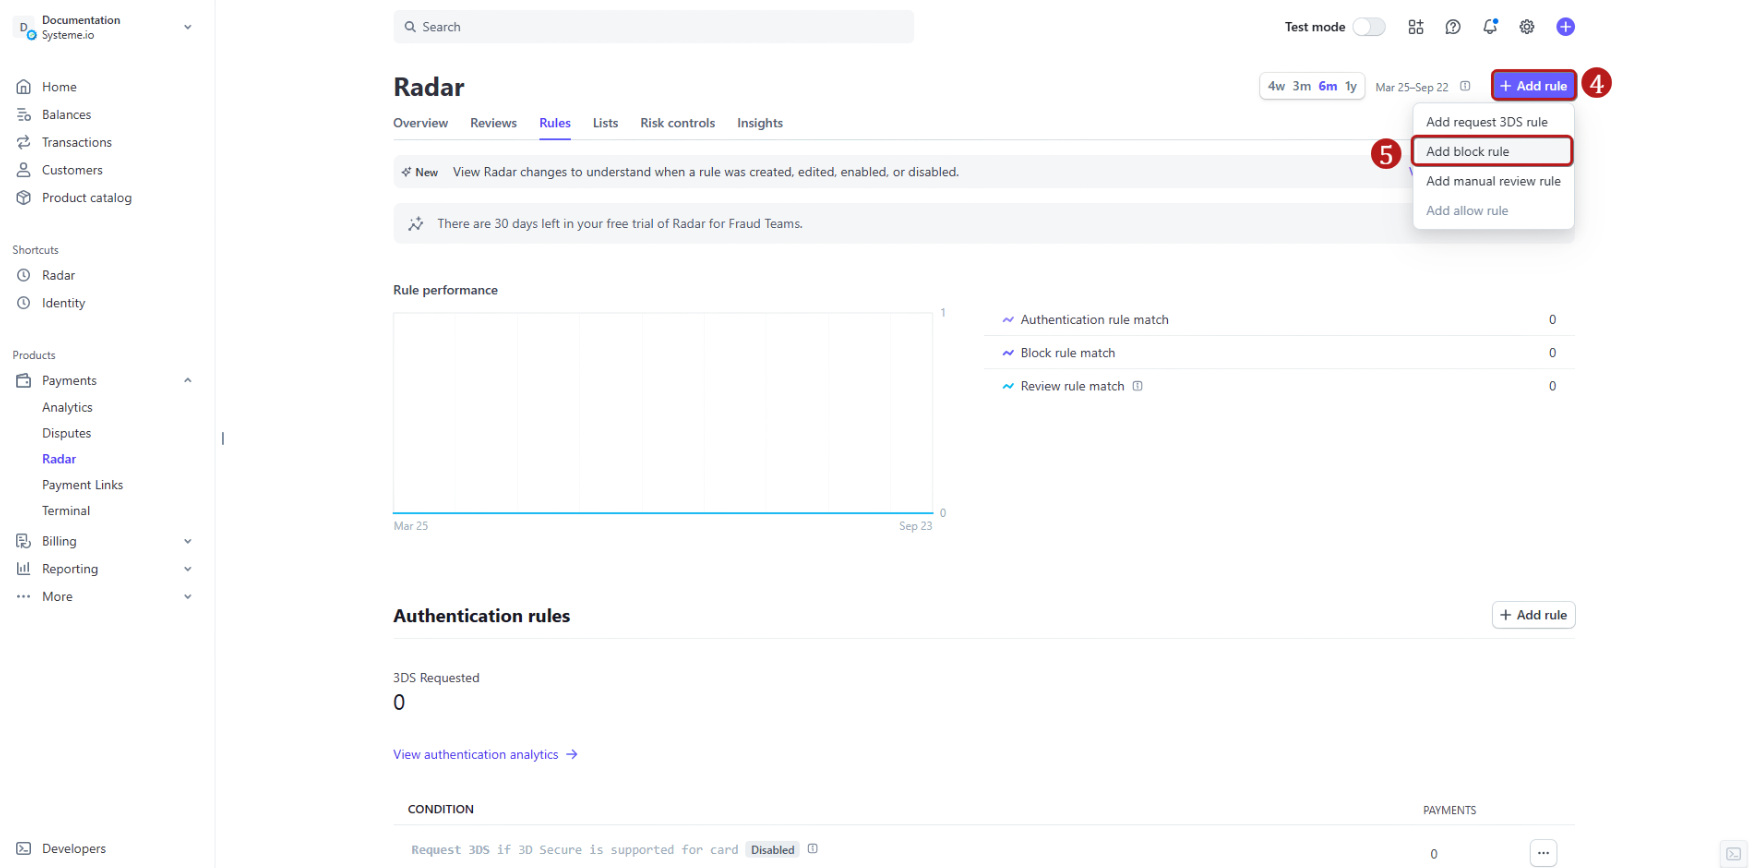
Task: Click the Block rule match row
Action: [1278, 353]
